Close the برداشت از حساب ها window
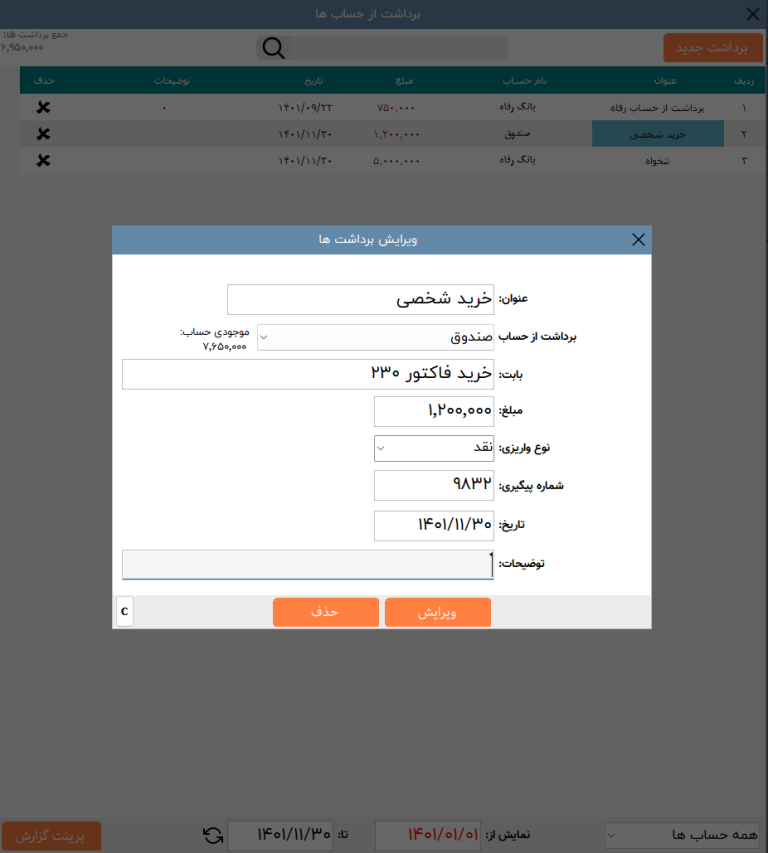Screen dimensions: 768x853 pos(753,14)
